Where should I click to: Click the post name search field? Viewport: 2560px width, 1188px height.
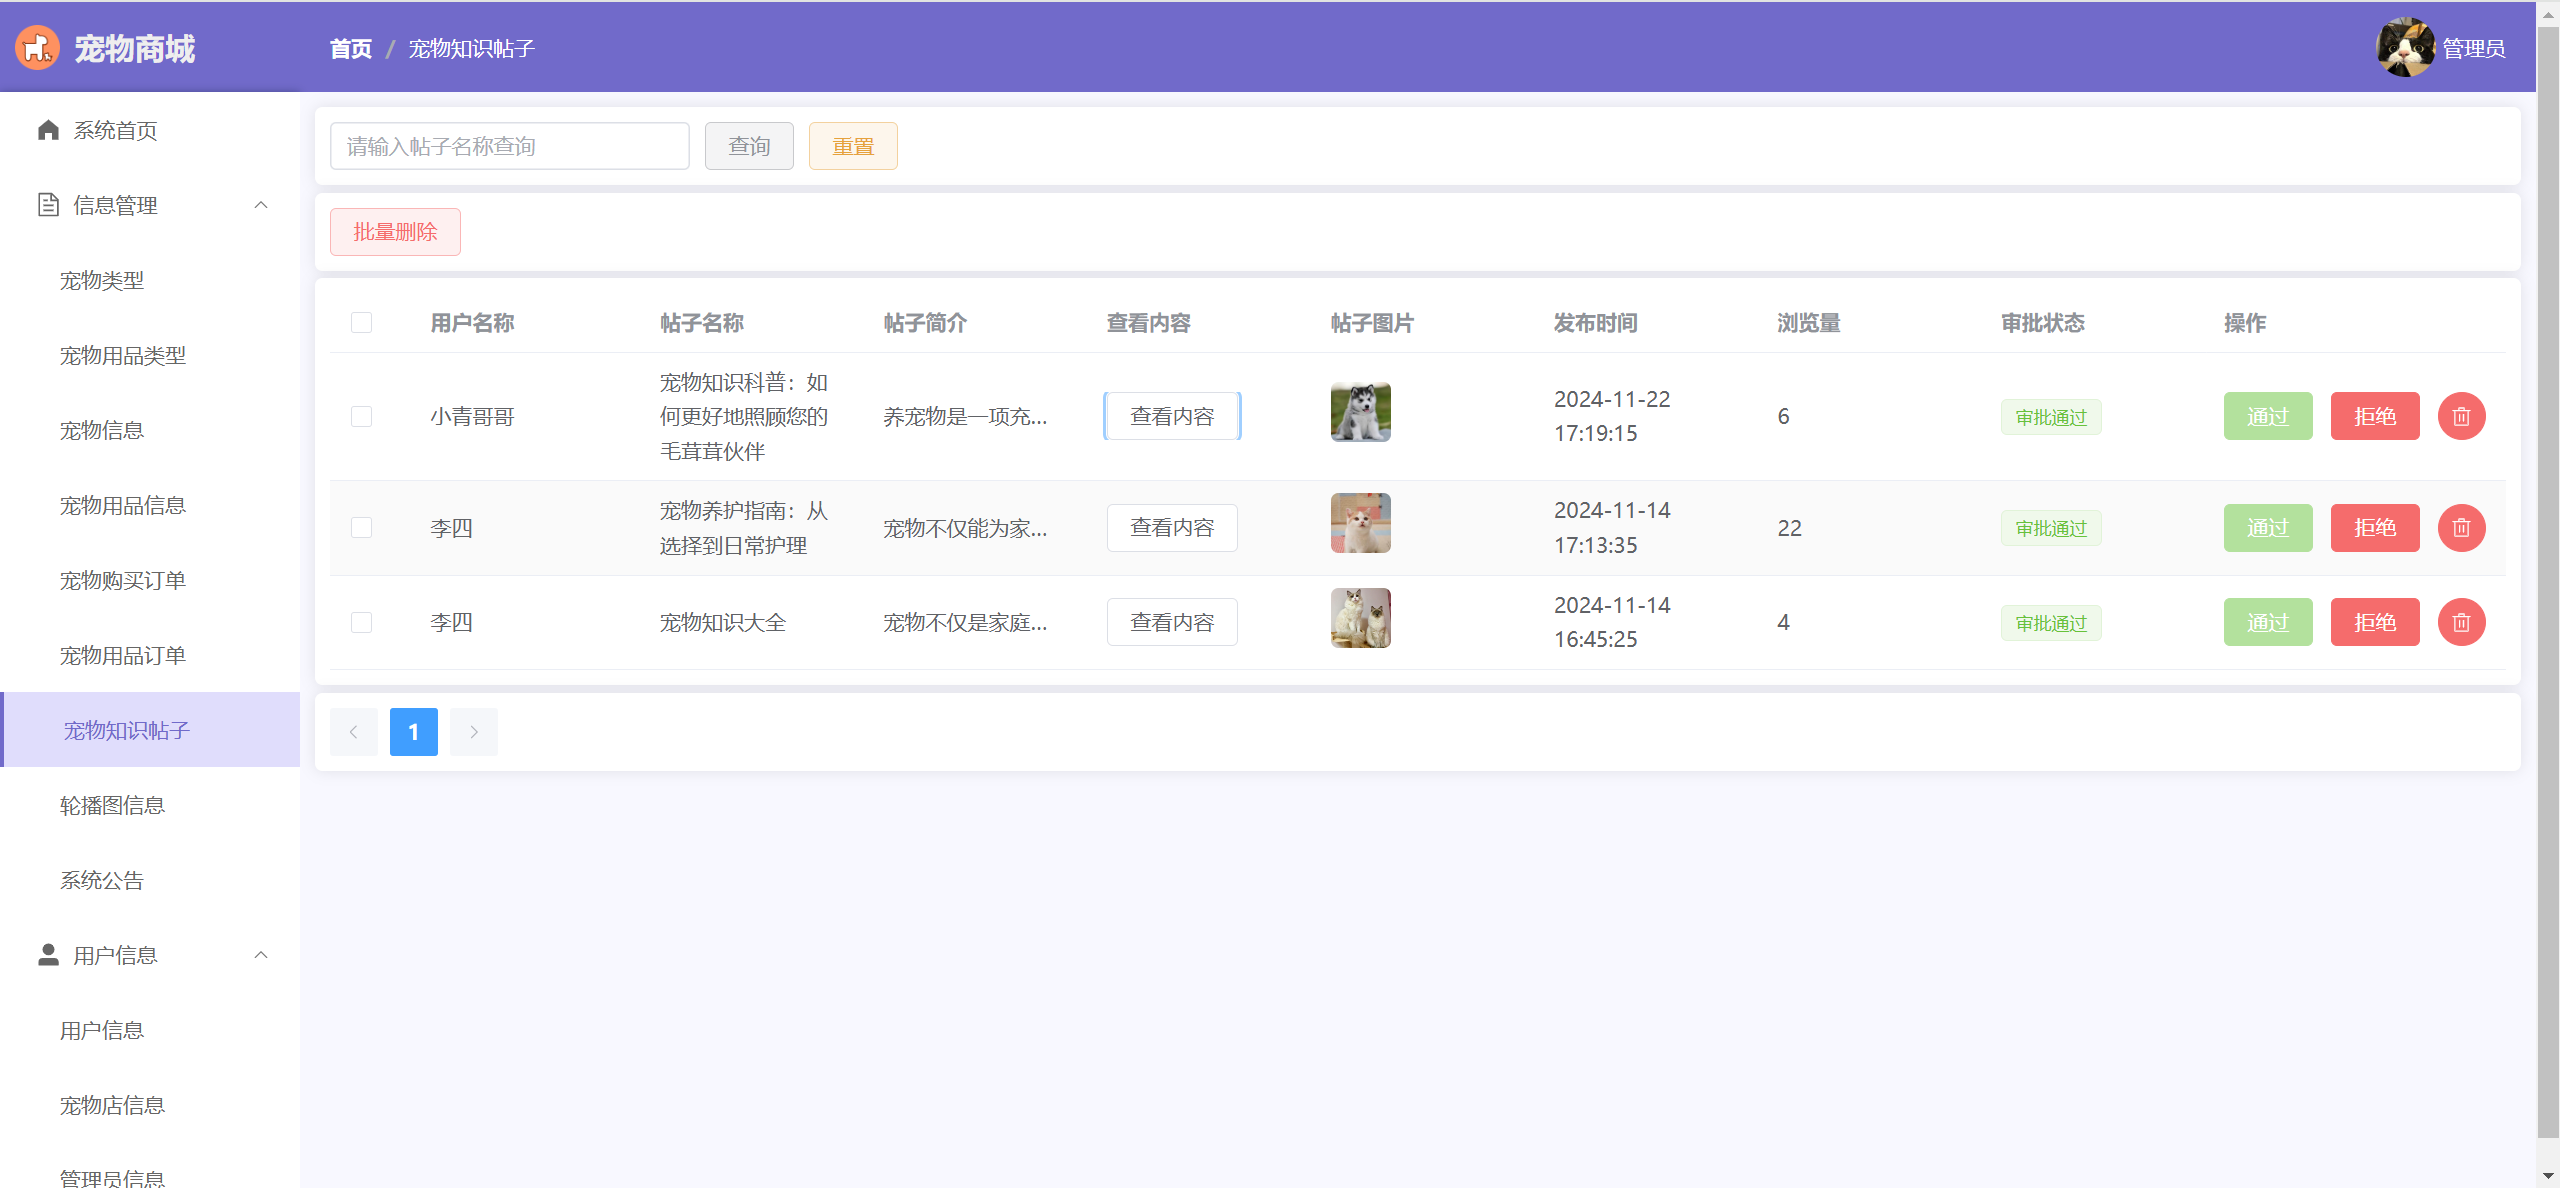pyautogui.click(x=509, y=146)
